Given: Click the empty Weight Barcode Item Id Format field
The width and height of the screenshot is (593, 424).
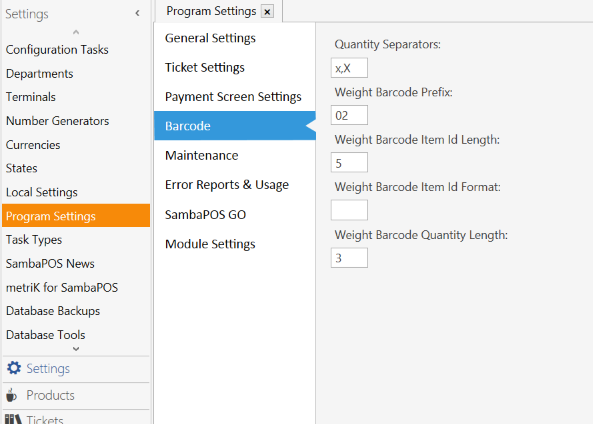Looking at the screenshot, I should pos(349,210).
